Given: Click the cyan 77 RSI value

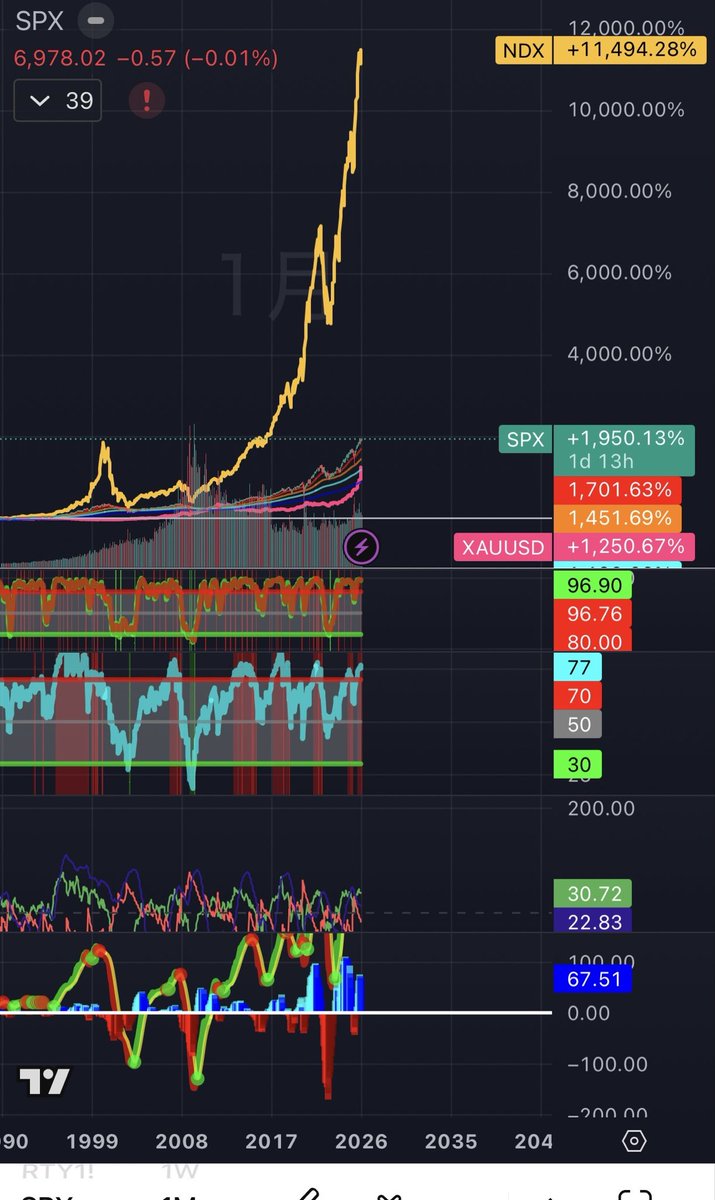Looking at the screenshot, I should click(579, 667).
